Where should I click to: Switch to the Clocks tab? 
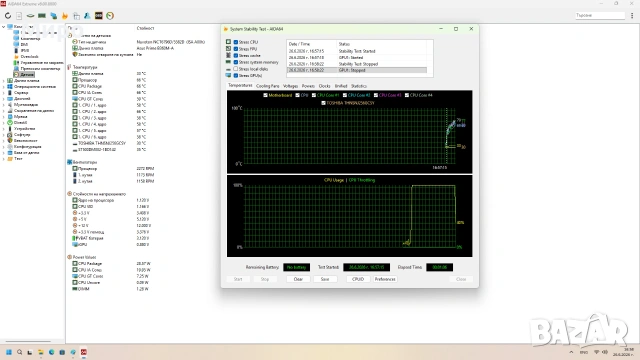click(x=324, y=86)
